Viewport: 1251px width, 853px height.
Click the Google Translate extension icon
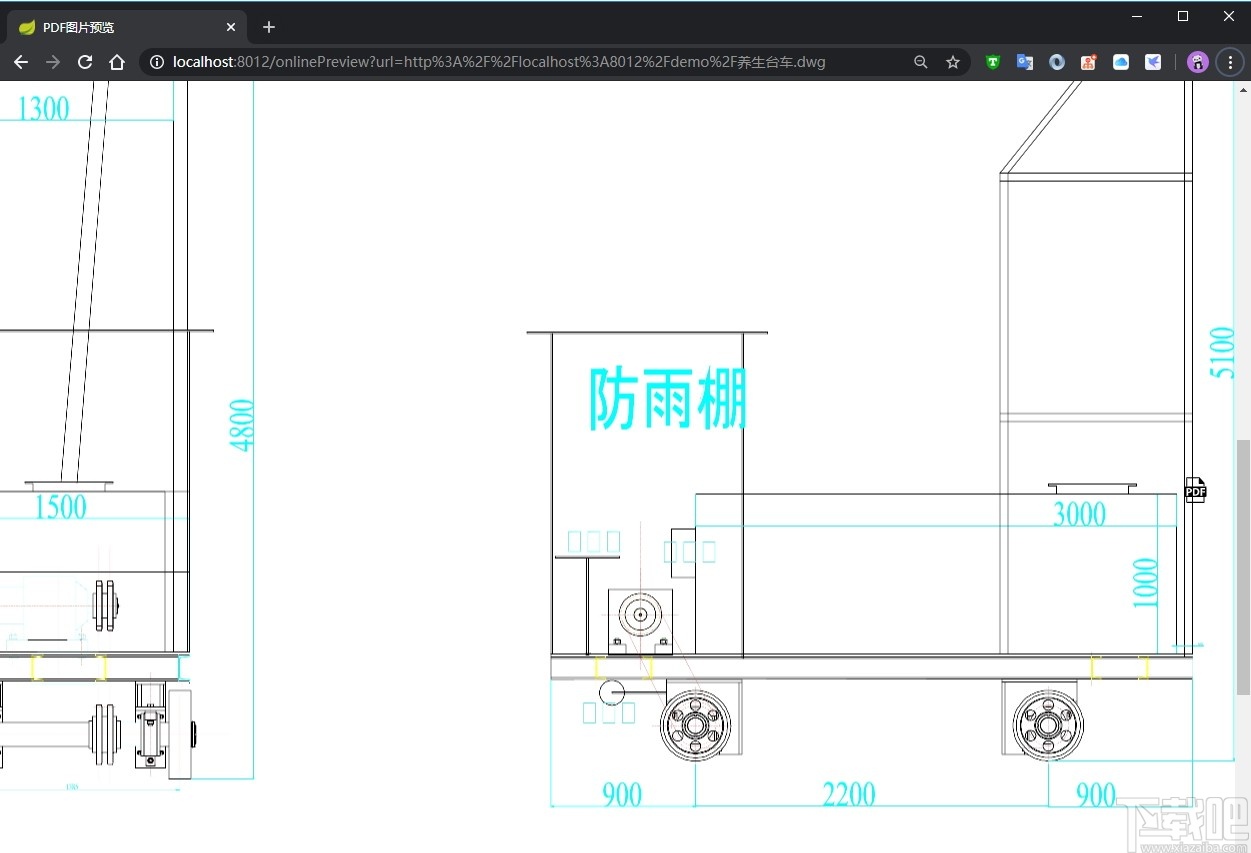click(x=1024, y=61)
